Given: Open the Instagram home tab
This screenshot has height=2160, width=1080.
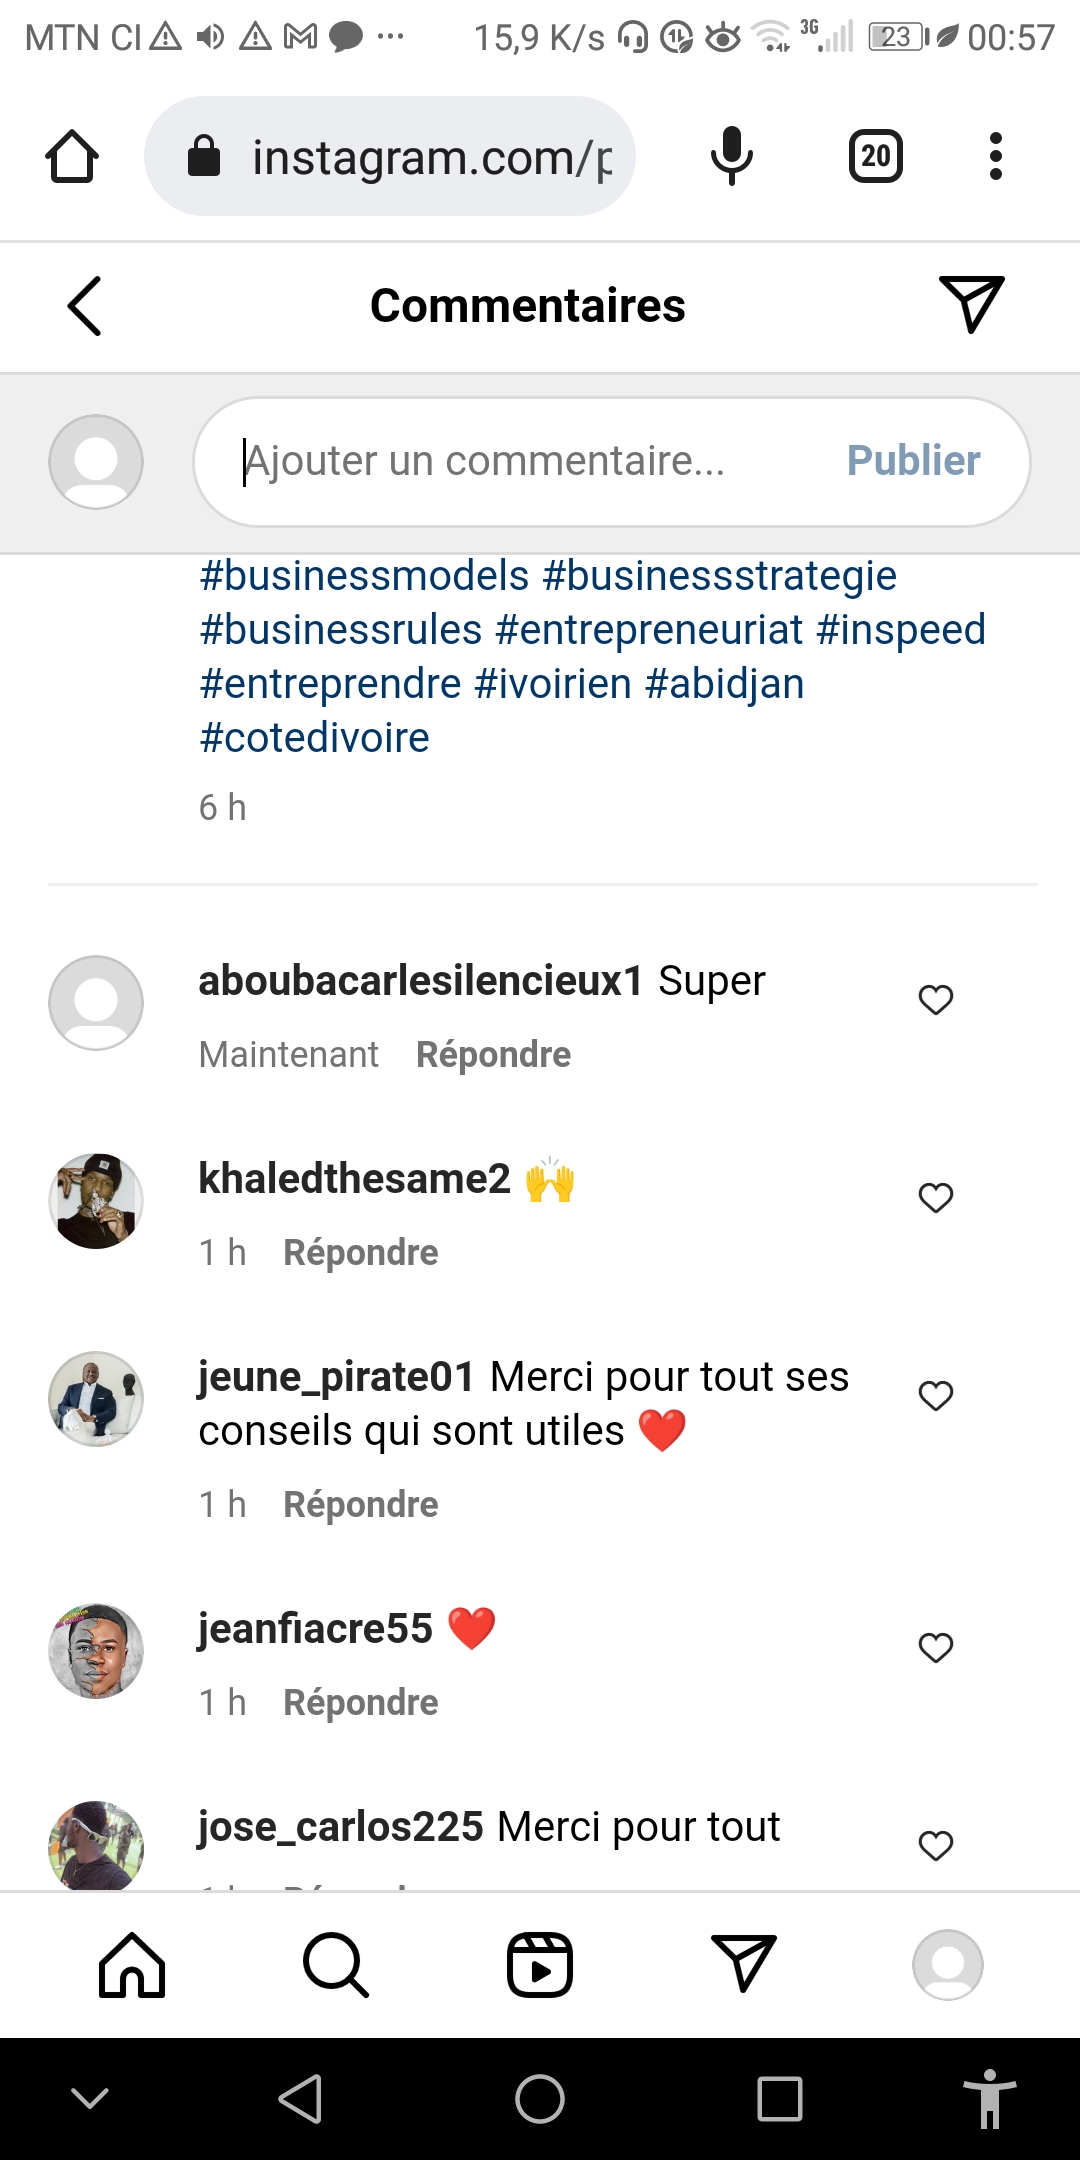Looking at the screenshot, I should point(132,1965).
